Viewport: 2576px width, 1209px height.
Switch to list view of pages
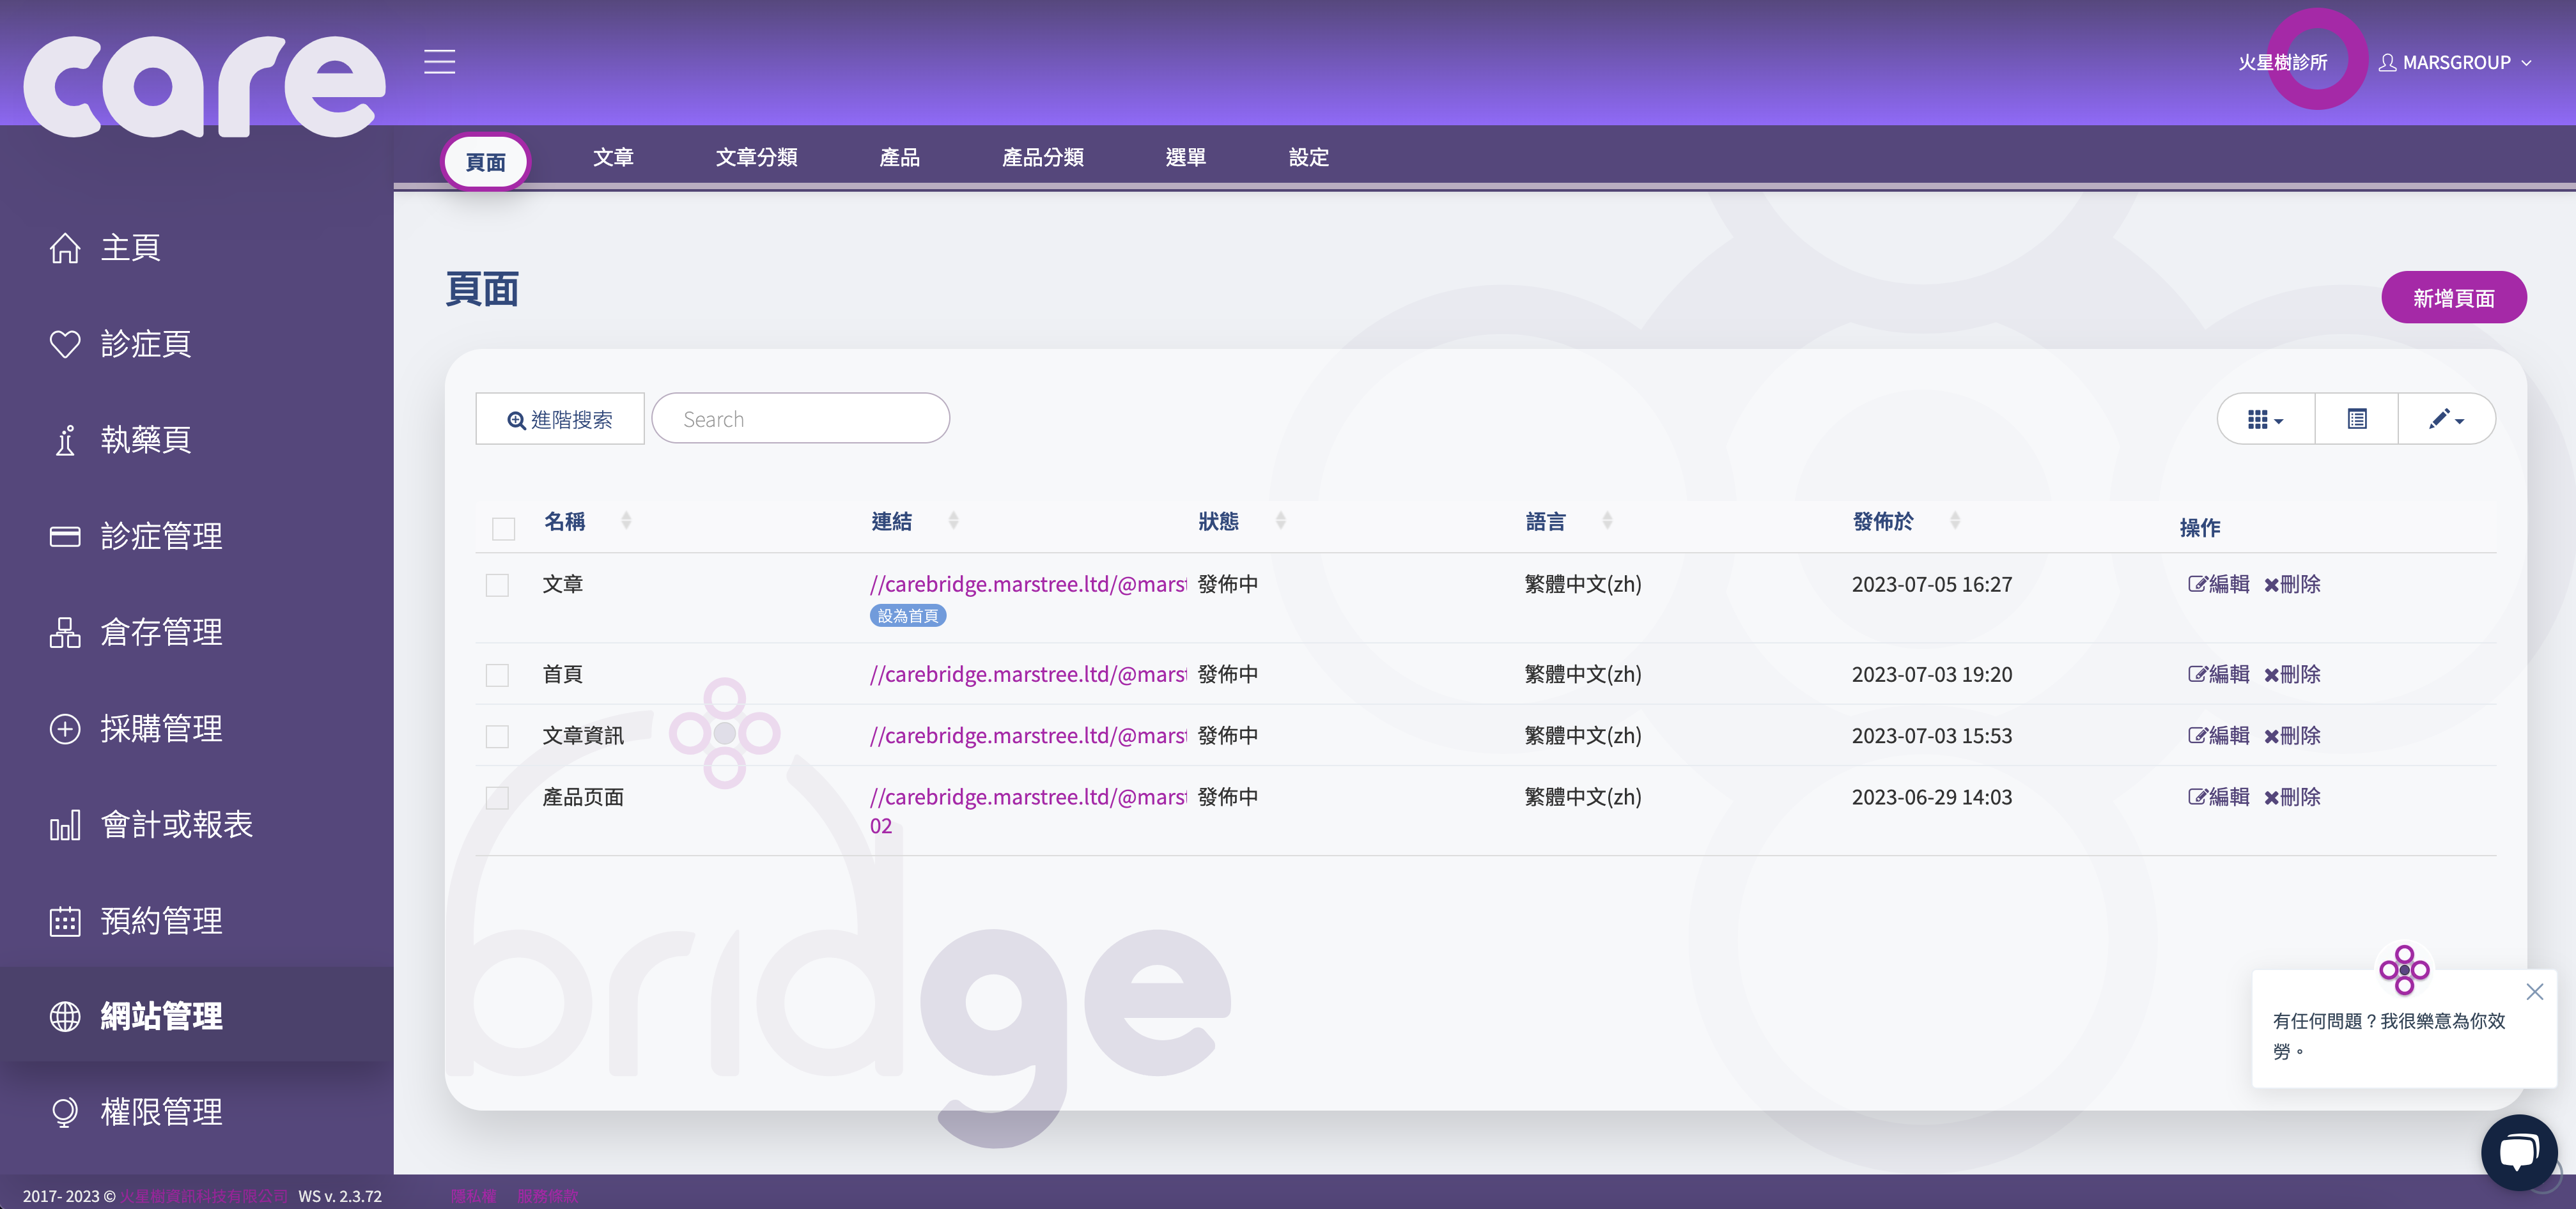point(2356,418)
